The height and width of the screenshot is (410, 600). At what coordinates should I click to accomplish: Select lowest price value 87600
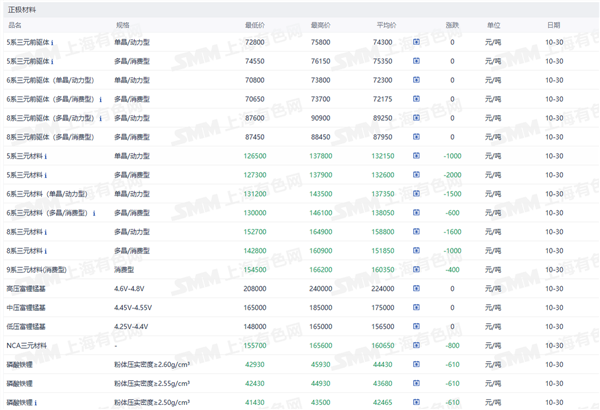click(255, 118)
